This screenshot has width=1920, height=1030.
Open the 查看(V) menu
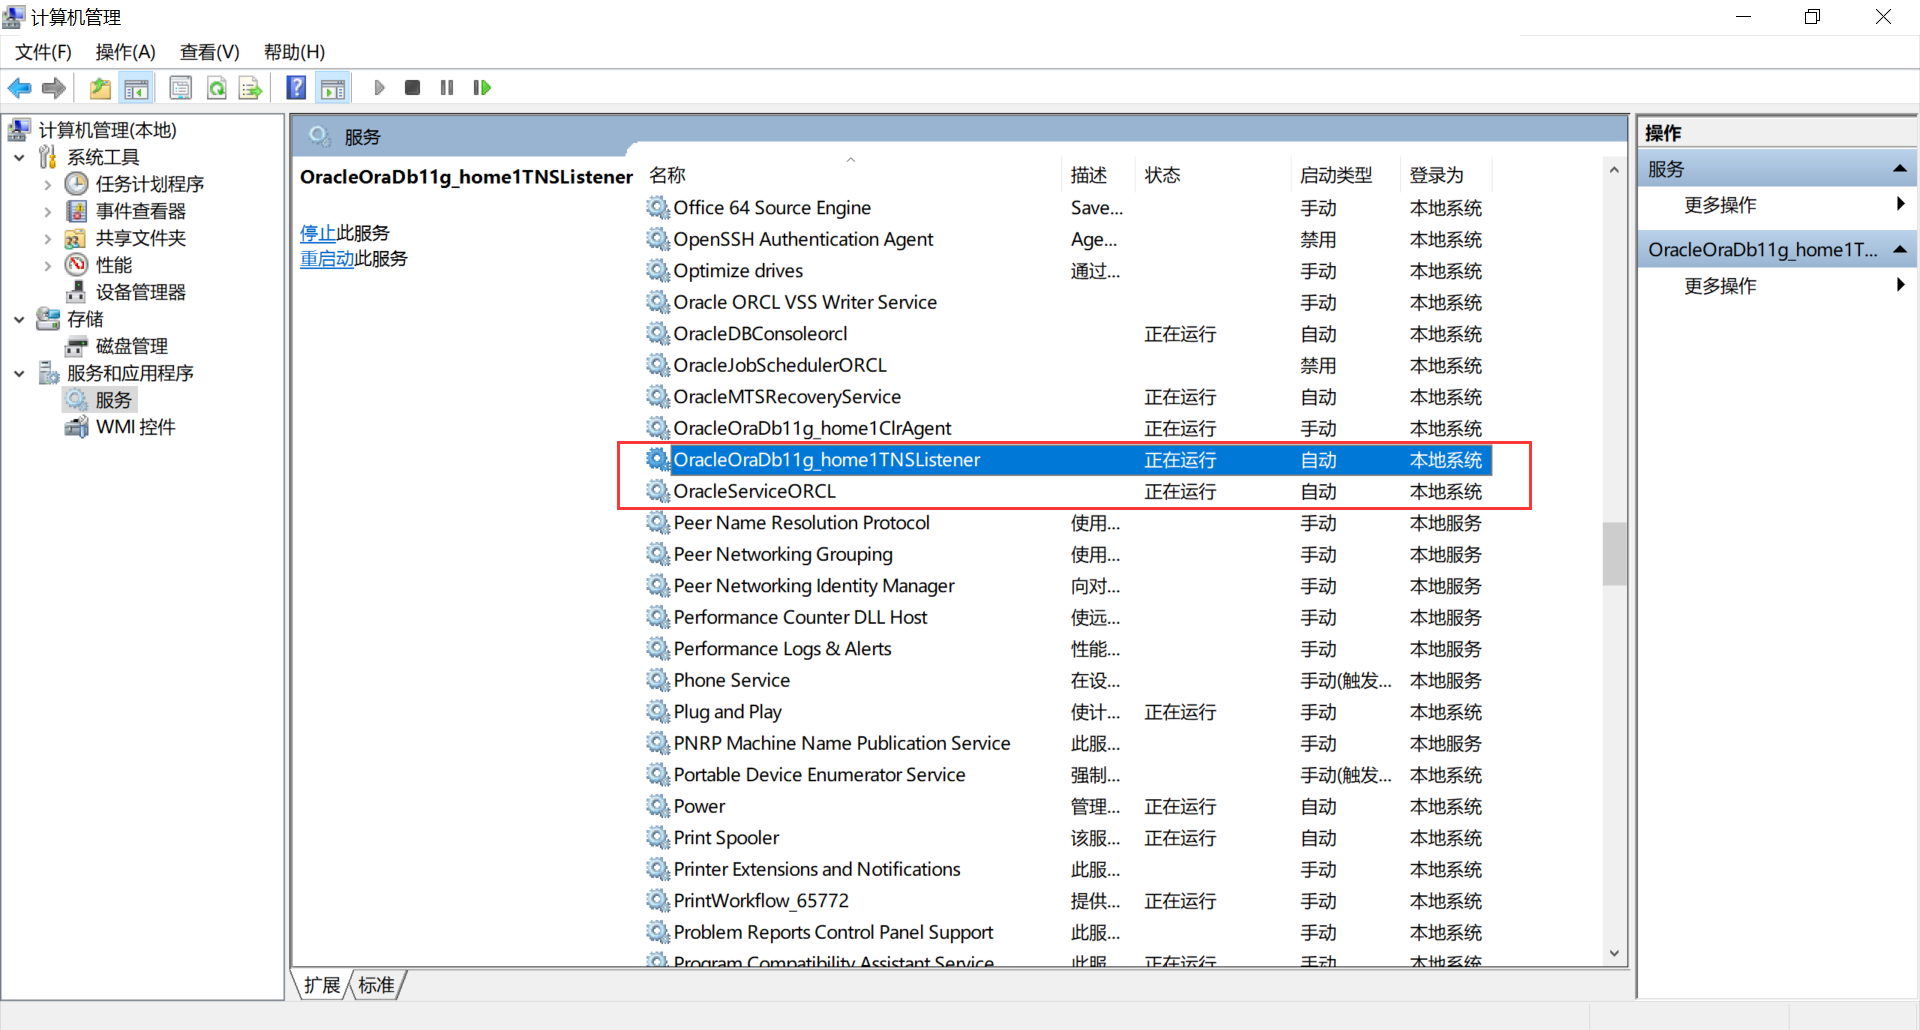tap(209, 52)
